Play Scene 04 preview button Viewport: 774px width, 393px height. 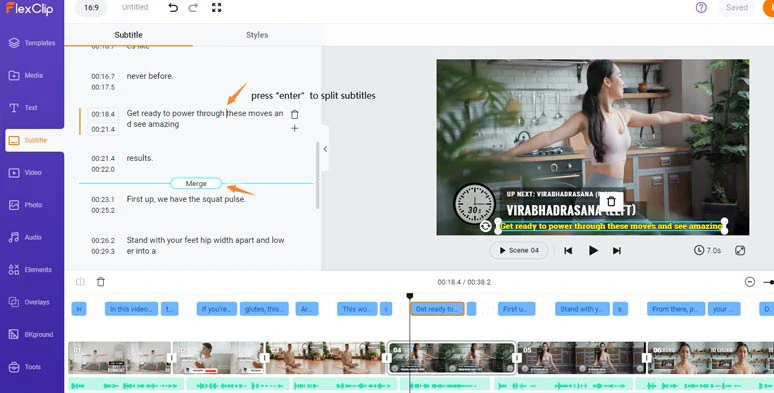(519, 250)
